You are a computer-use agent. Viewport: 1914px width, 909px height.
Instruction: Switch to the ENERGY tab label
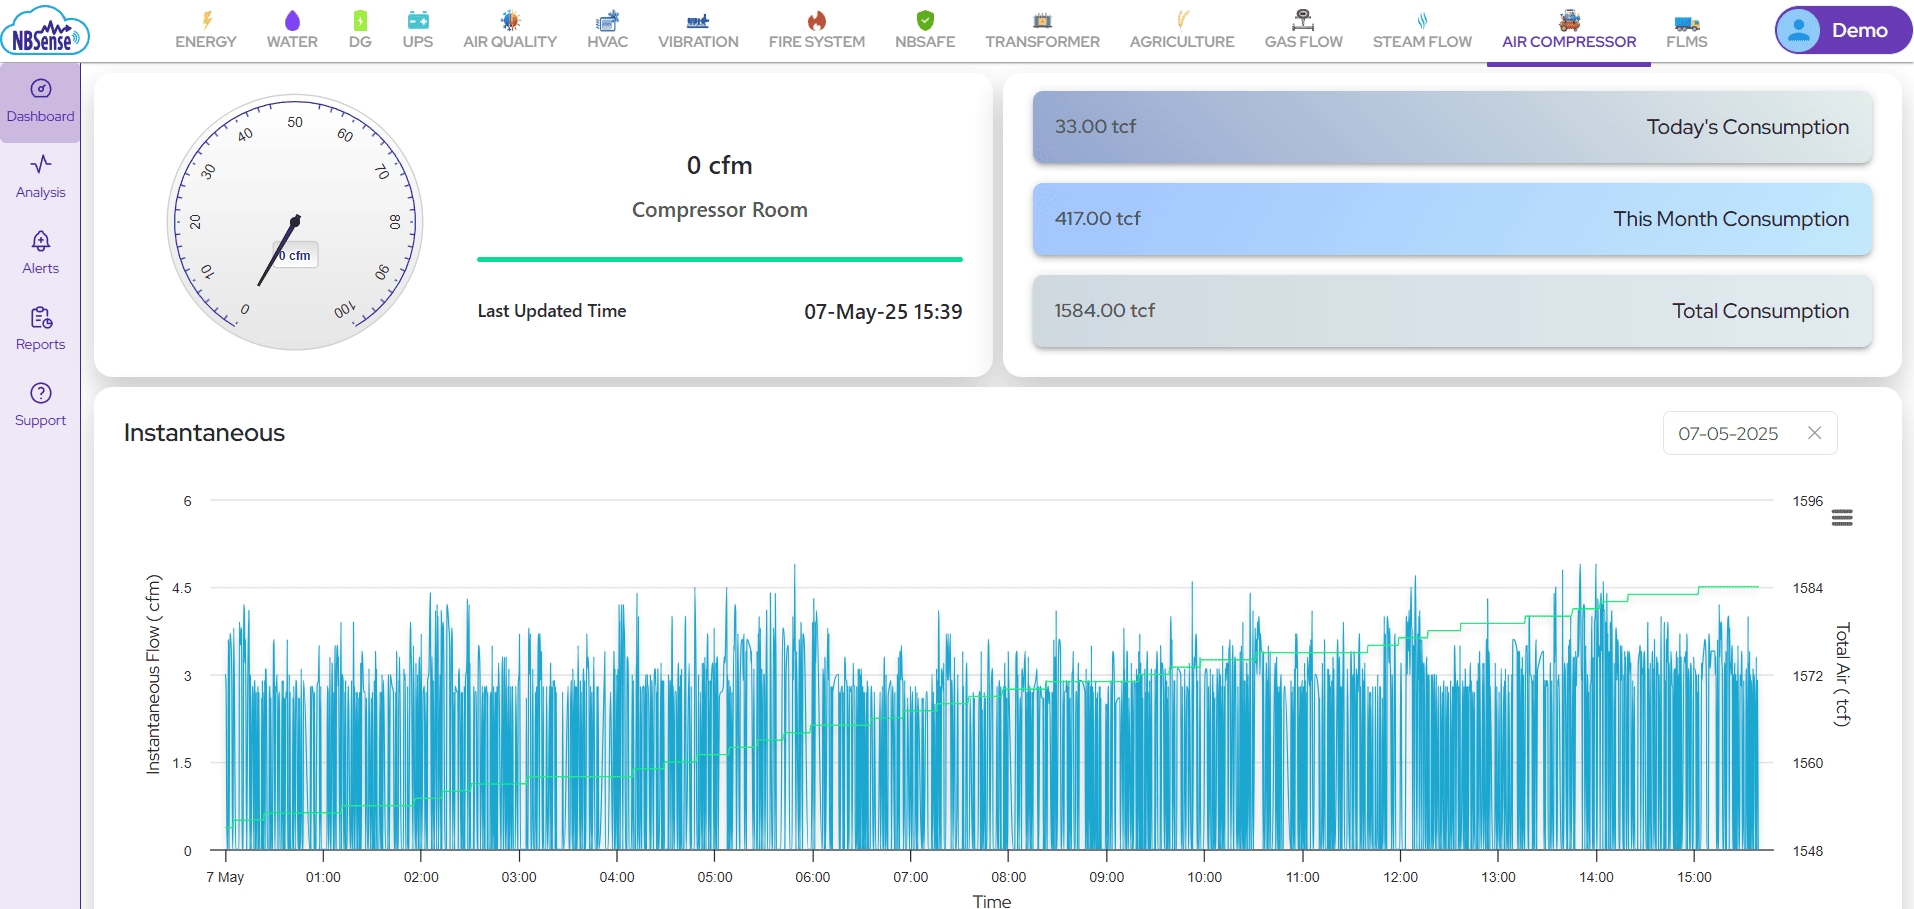pyautogui.click(x=206, y=42)
